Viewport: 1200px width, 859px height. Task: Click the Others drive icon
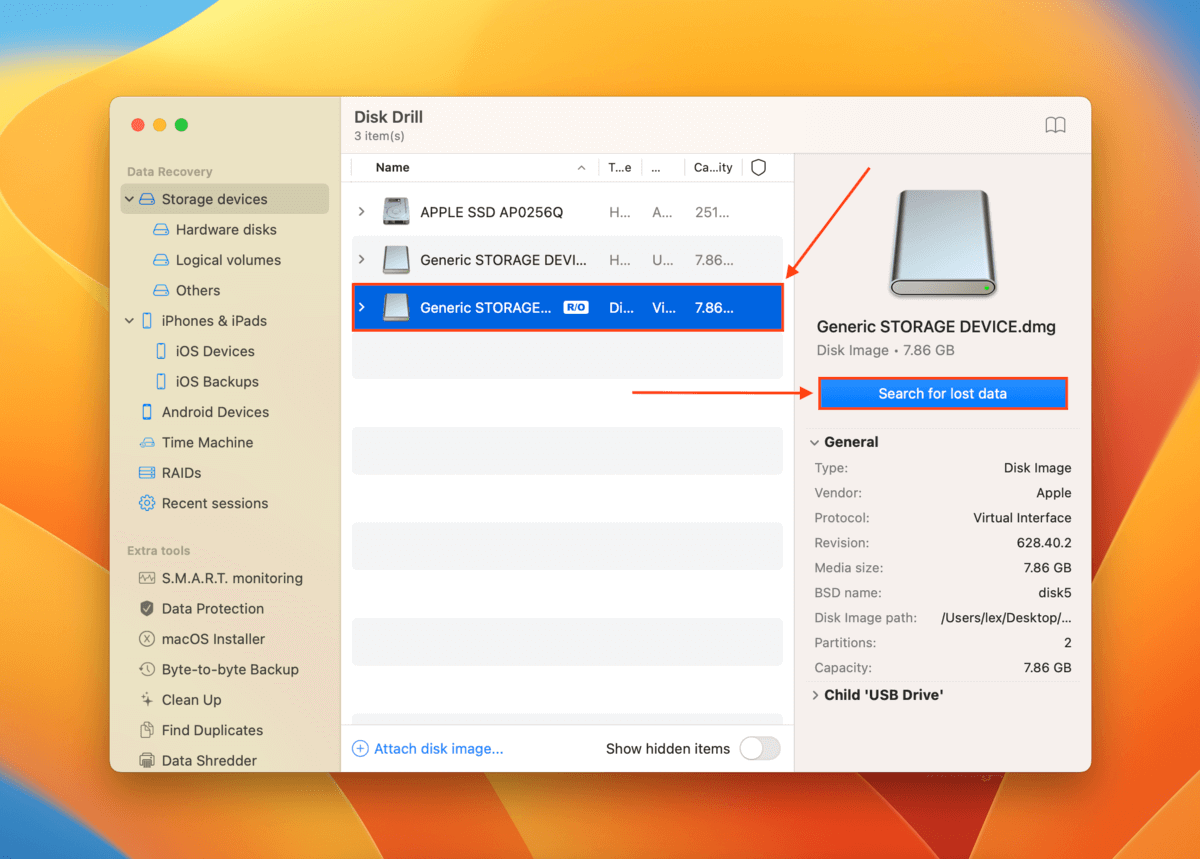pos(161,291)
